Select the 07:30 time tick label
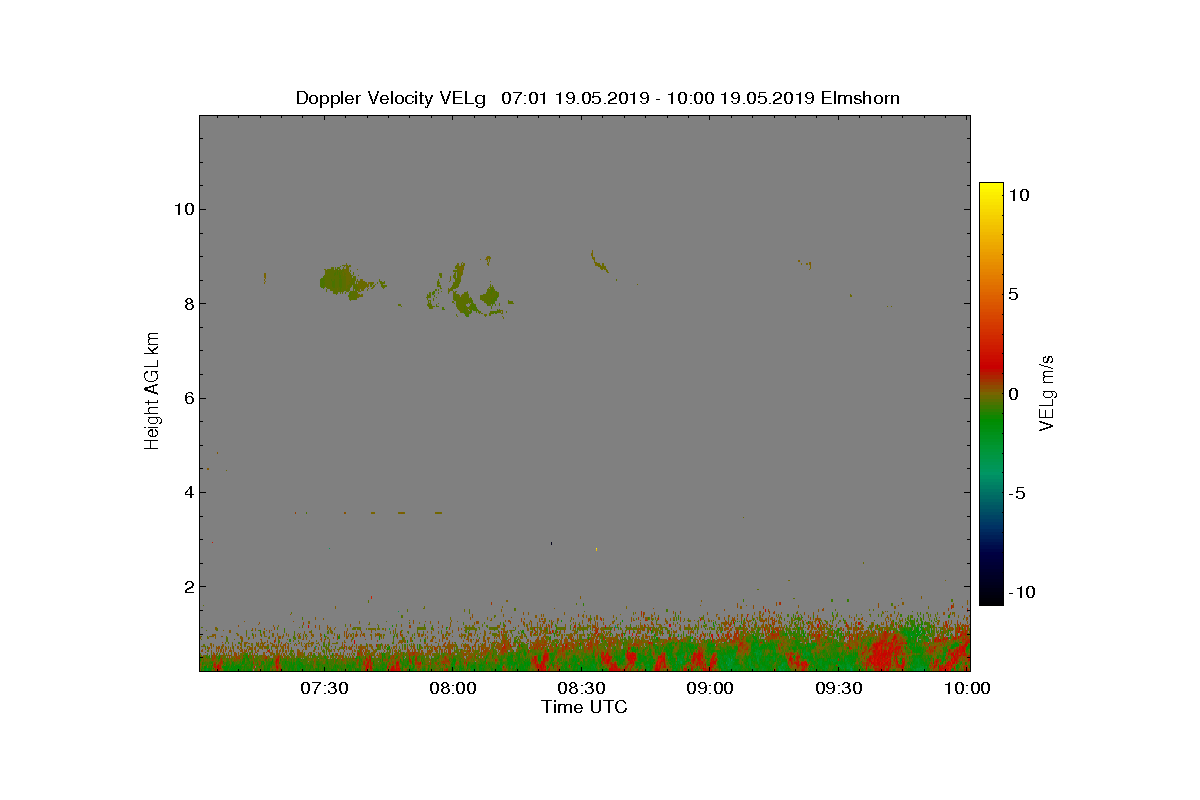The width and height of the screenshot is (1200, 800). [x=324, y=688]
